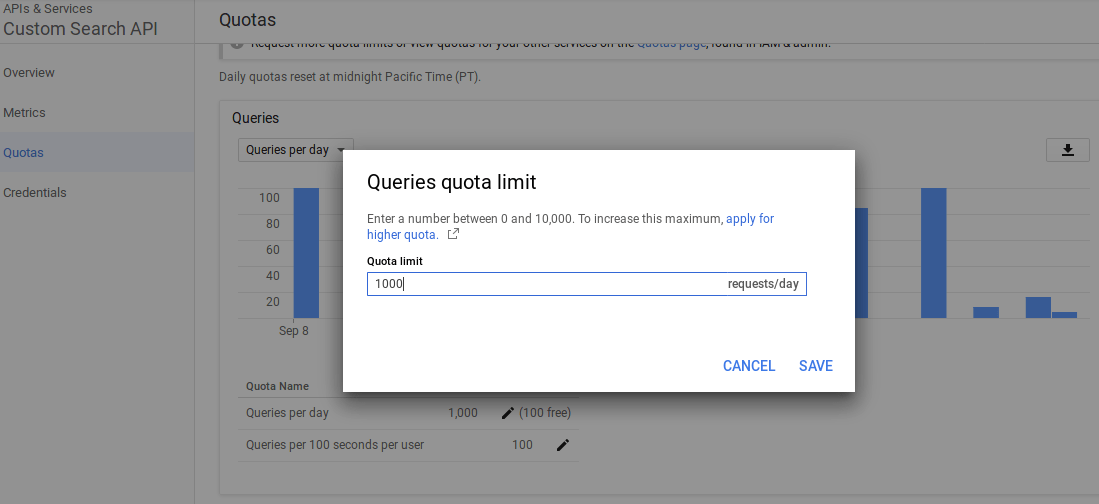
Task: Click the requests/day unit label
Action: tap(763, 284)
